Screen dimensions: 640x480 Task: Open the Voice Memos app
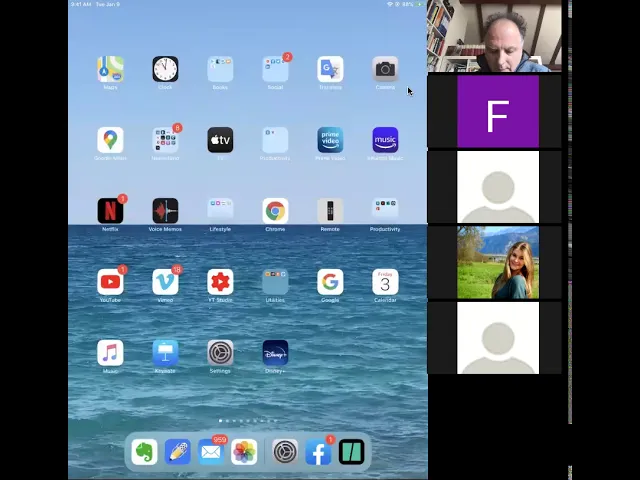tap(165, 211)
